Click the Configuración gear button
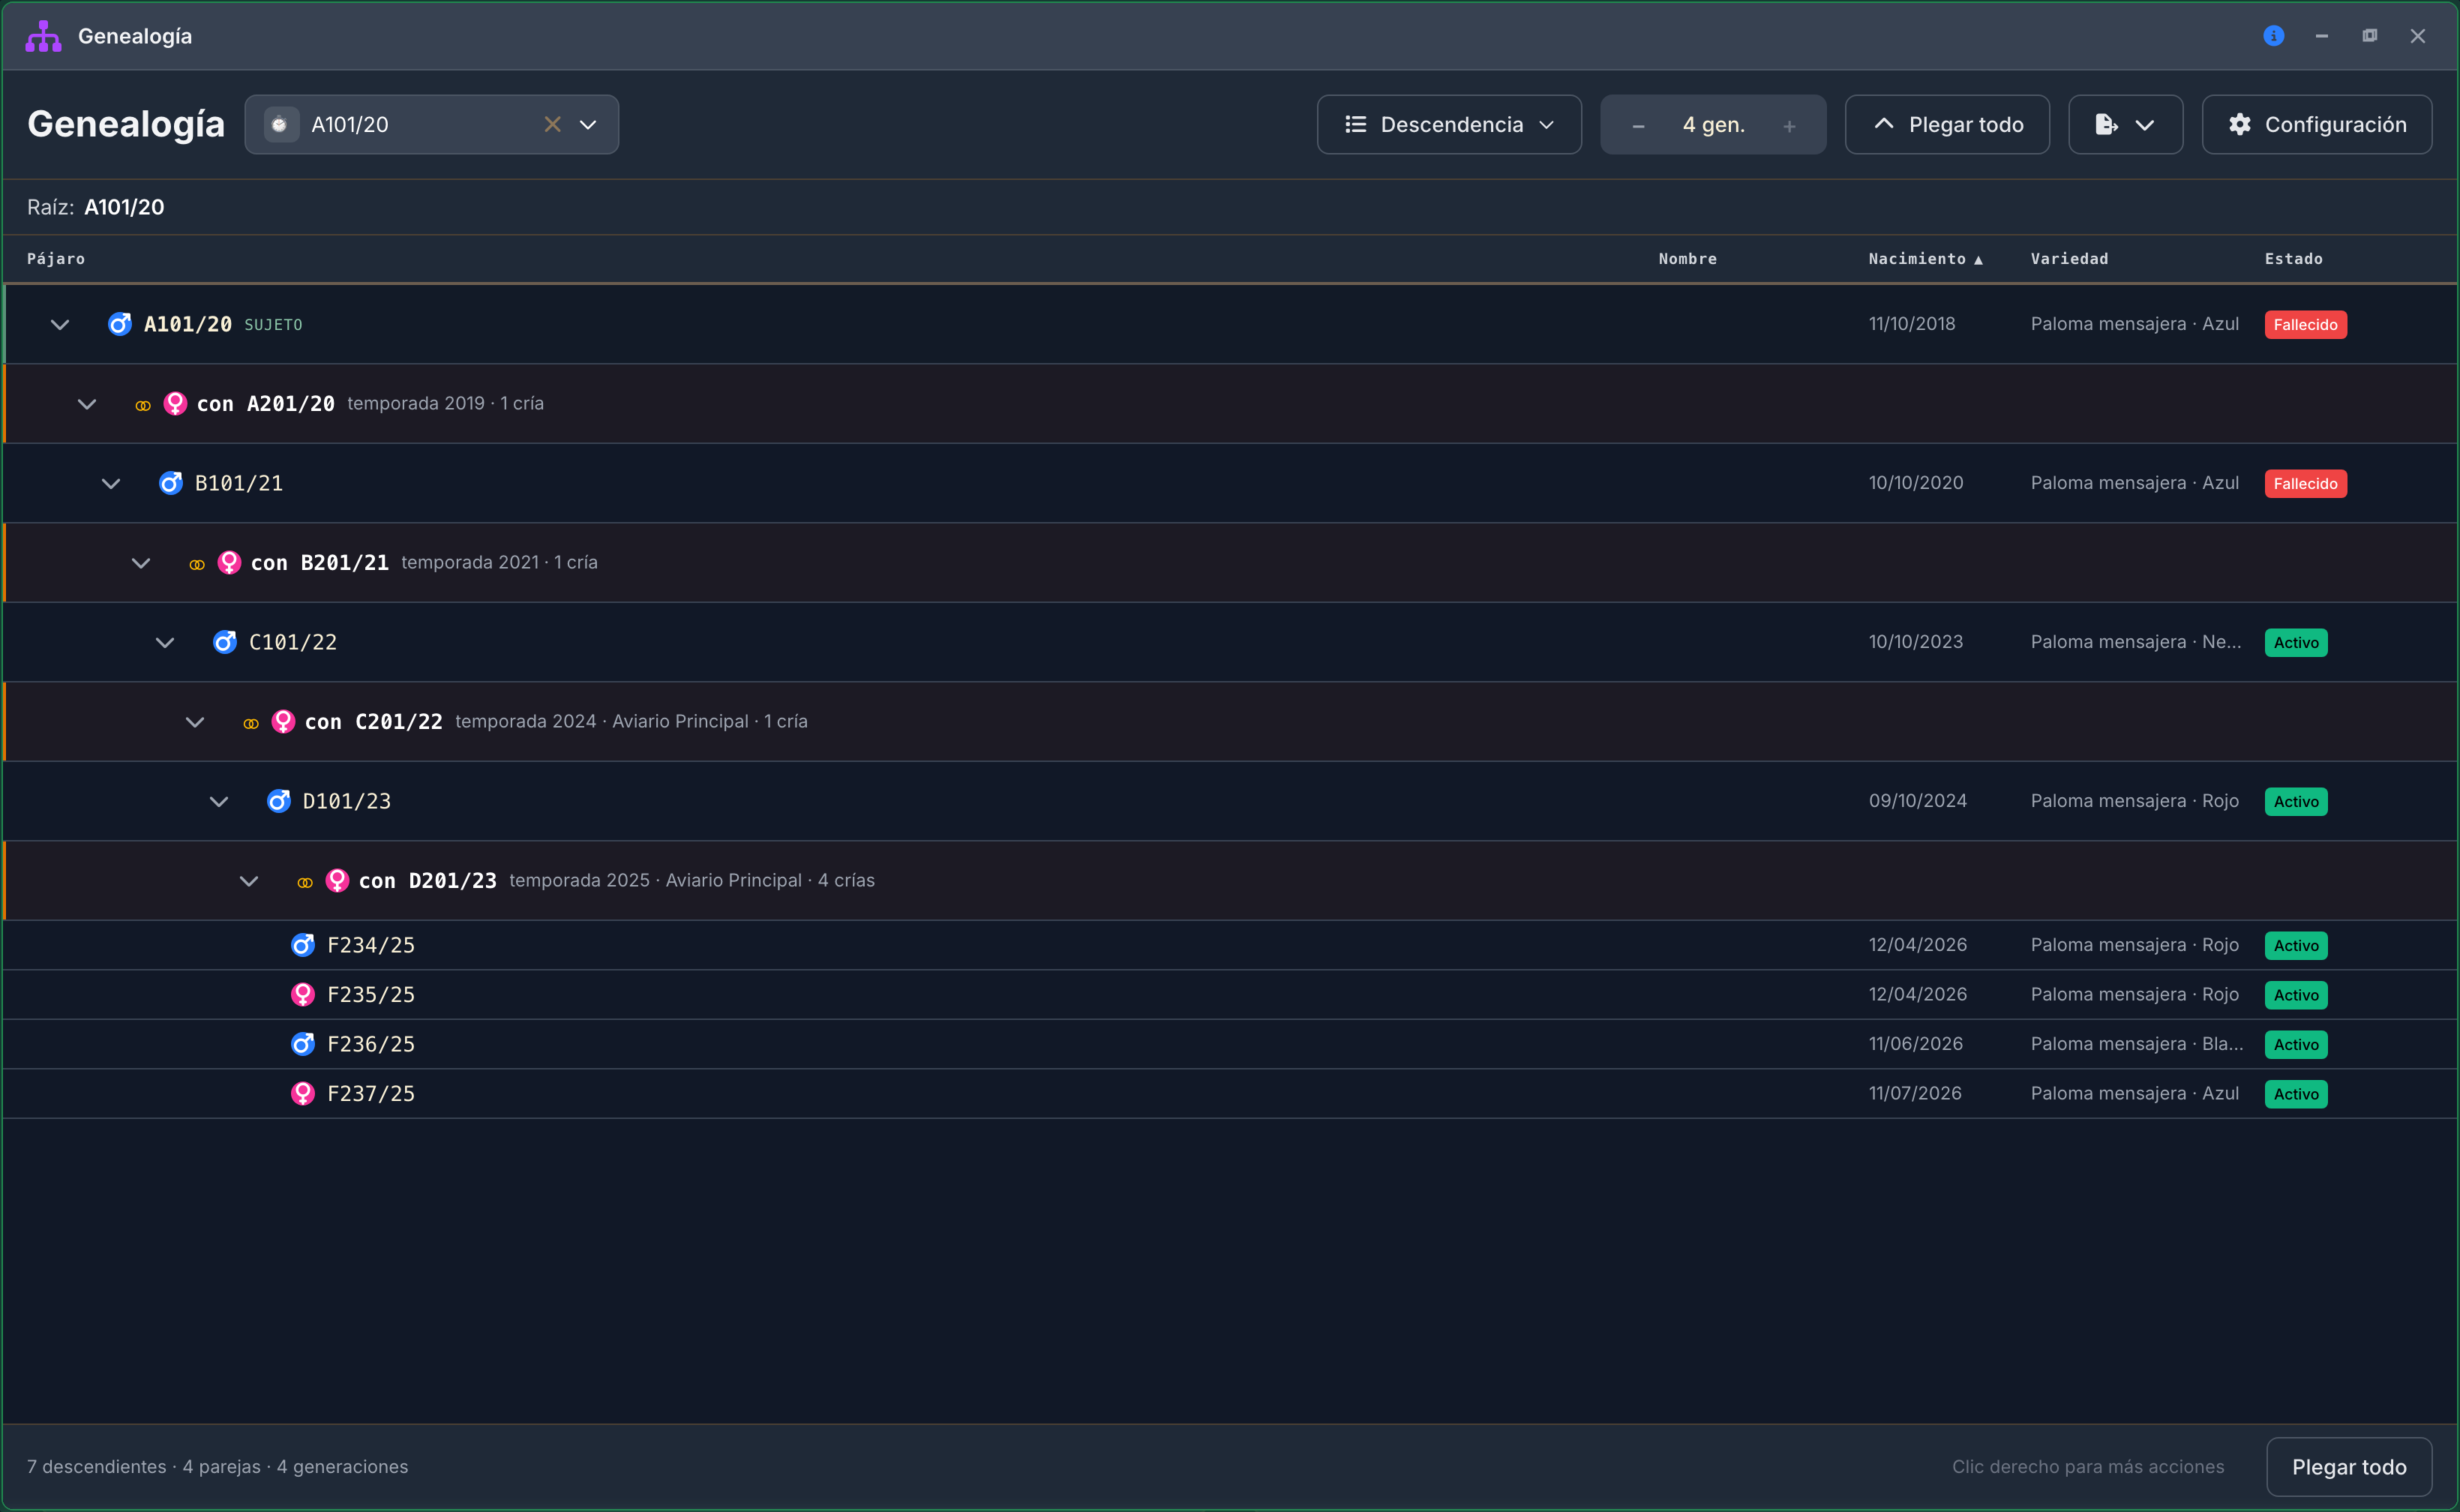The image size is (2460, 1512). [2316, 124]
